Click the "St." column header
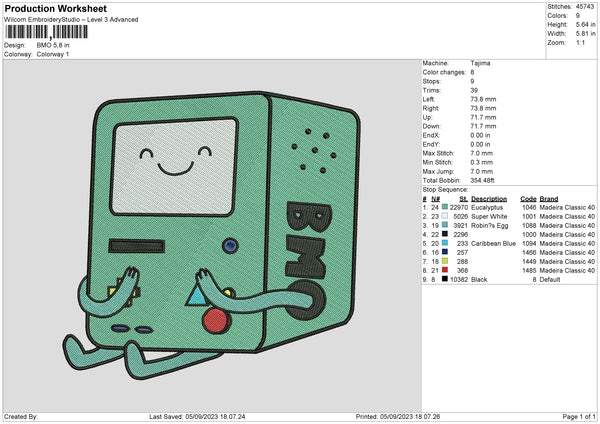The height and width of the screenshot is (424, 600). click(463, 199)
